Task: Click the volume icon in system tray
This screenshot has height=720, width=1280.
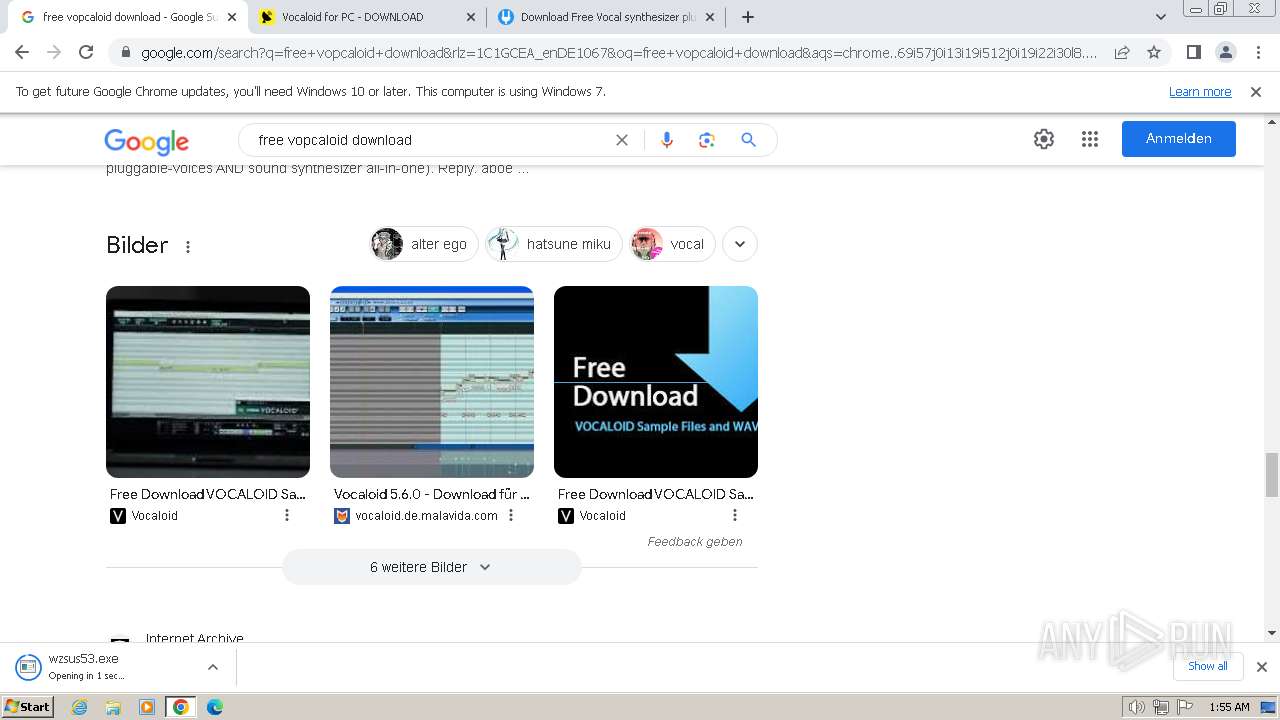Action: click(x=1136, y=707)
